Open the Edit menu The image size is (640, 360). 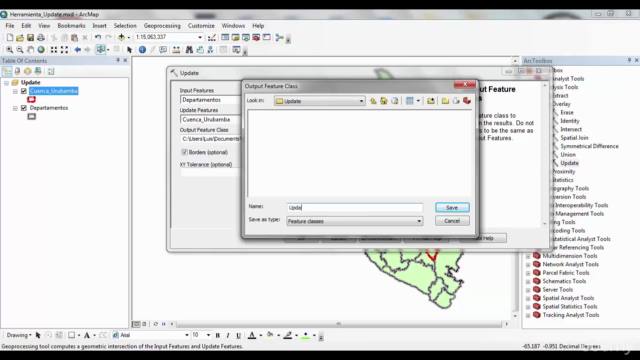coord(26,26)
